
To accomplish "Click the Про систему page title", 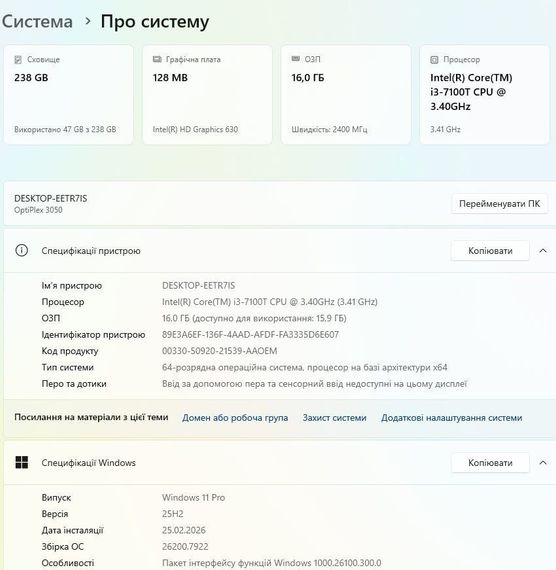I will point(155,21).
